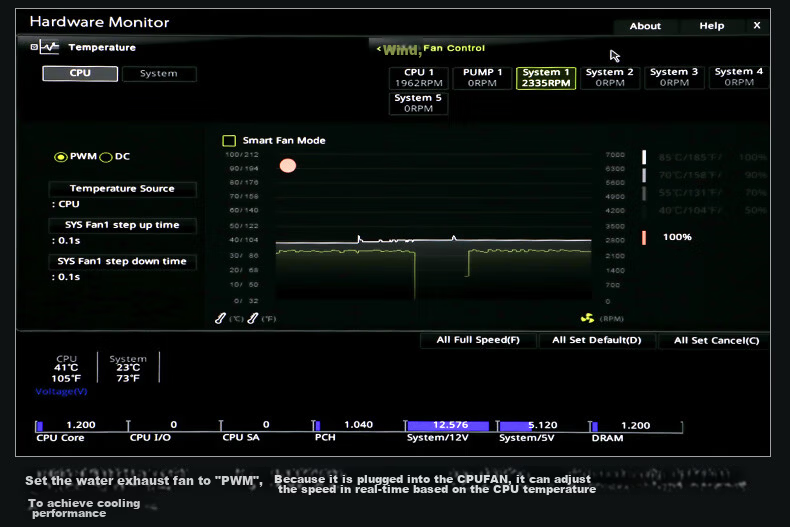Select the CPU 1 fan at 1962RPM
790x527 pixels.
coord(419,78)
